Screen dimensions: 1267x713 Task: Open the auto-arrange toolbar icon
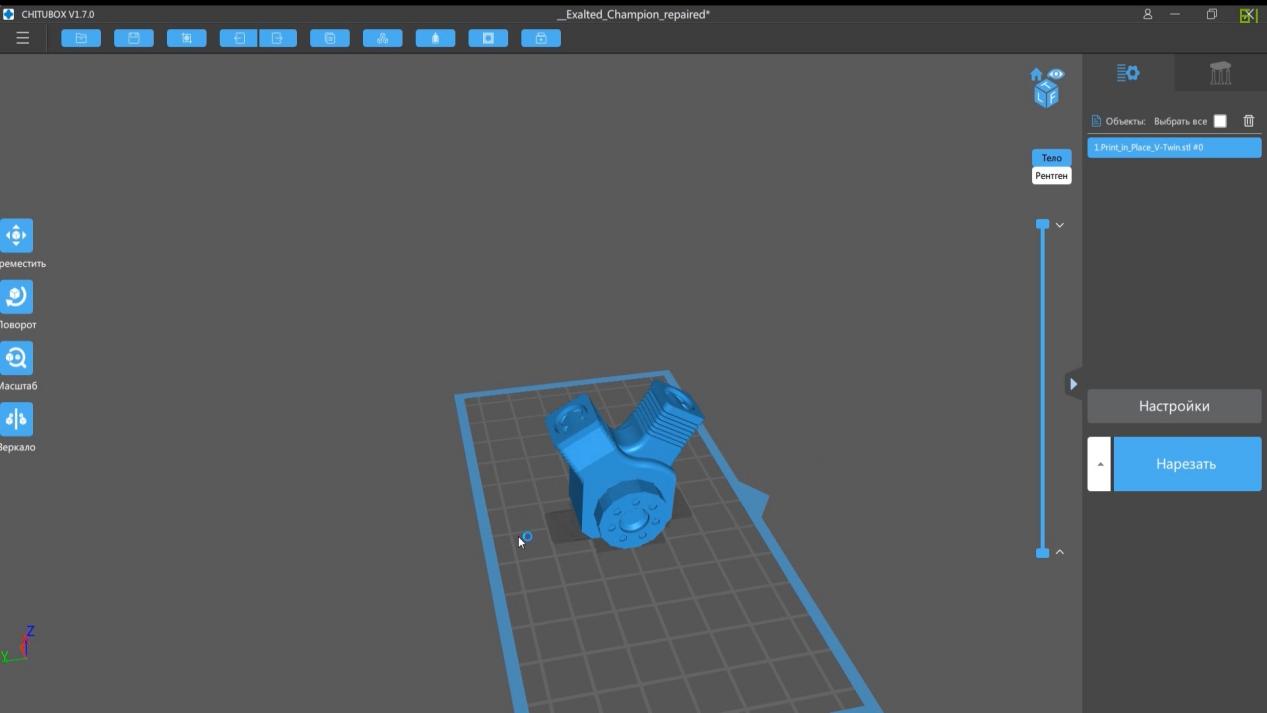(x=383, y=37)
